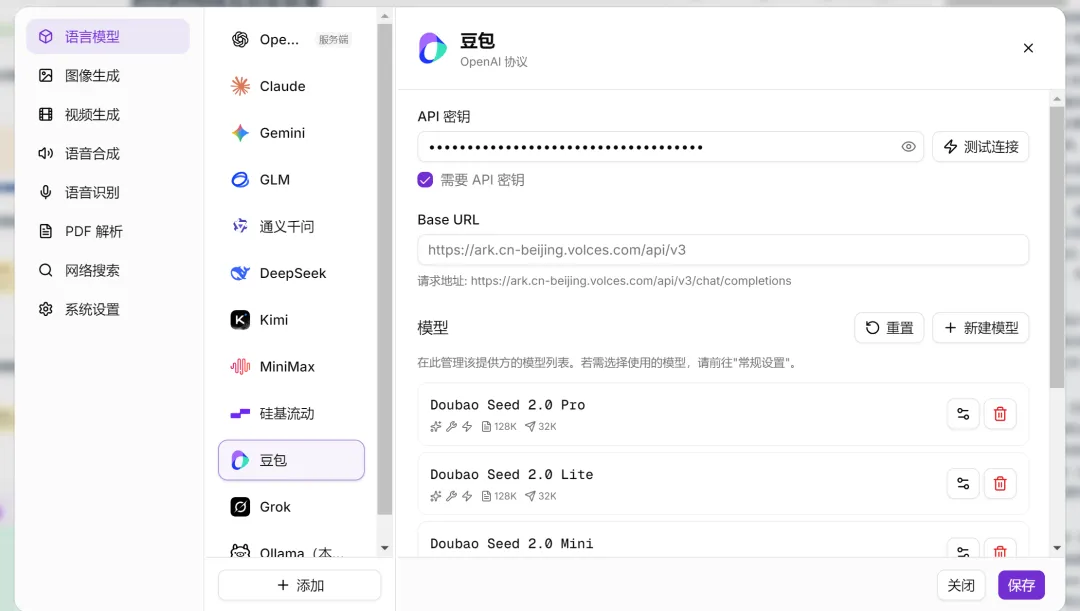1080x611 pixels.
Task: Uncheck the 需要 API 密钥 checkbox
Action: coord(425,180)
